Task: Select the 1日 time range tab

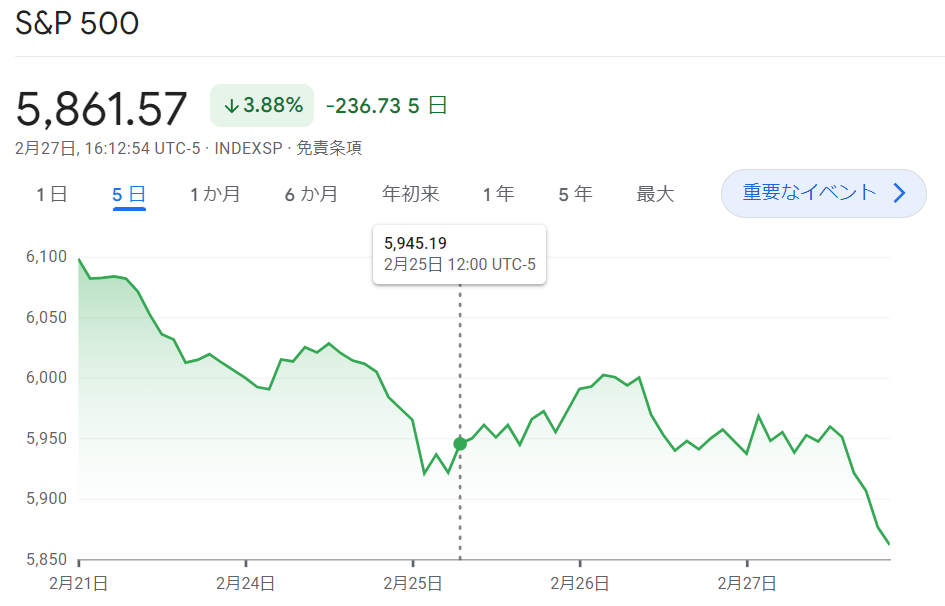Action: point(51,194)
